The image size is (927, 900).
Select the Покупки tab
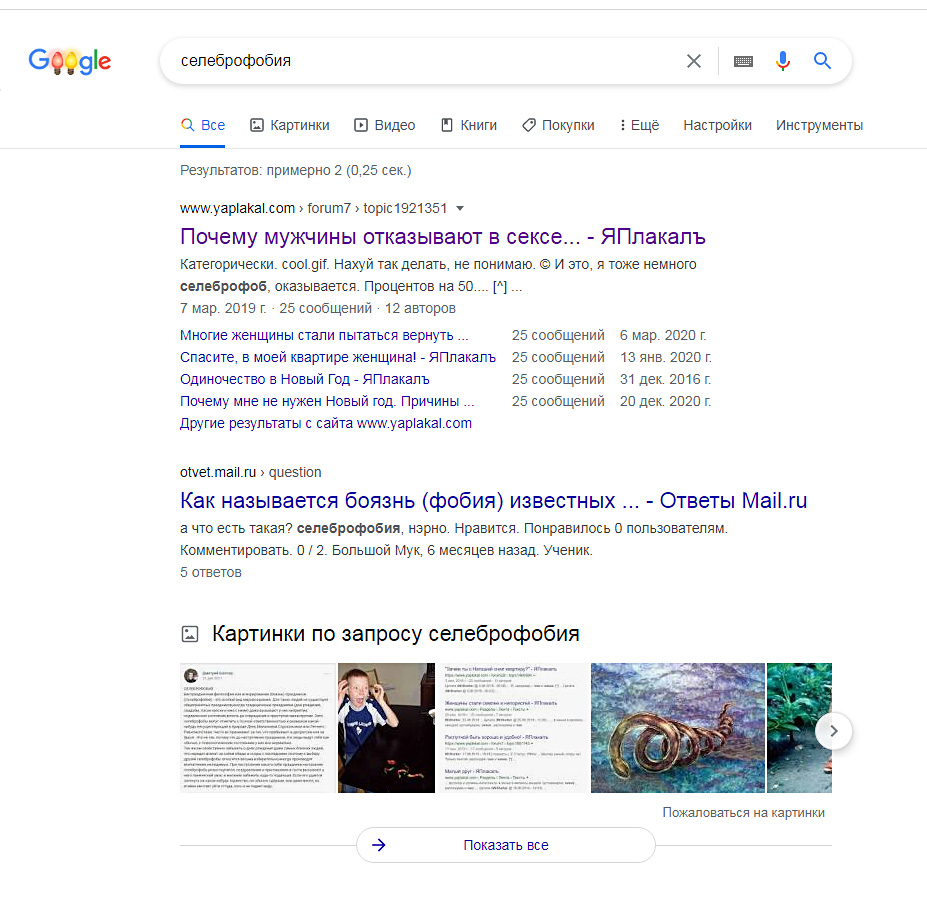coord(558,125)
